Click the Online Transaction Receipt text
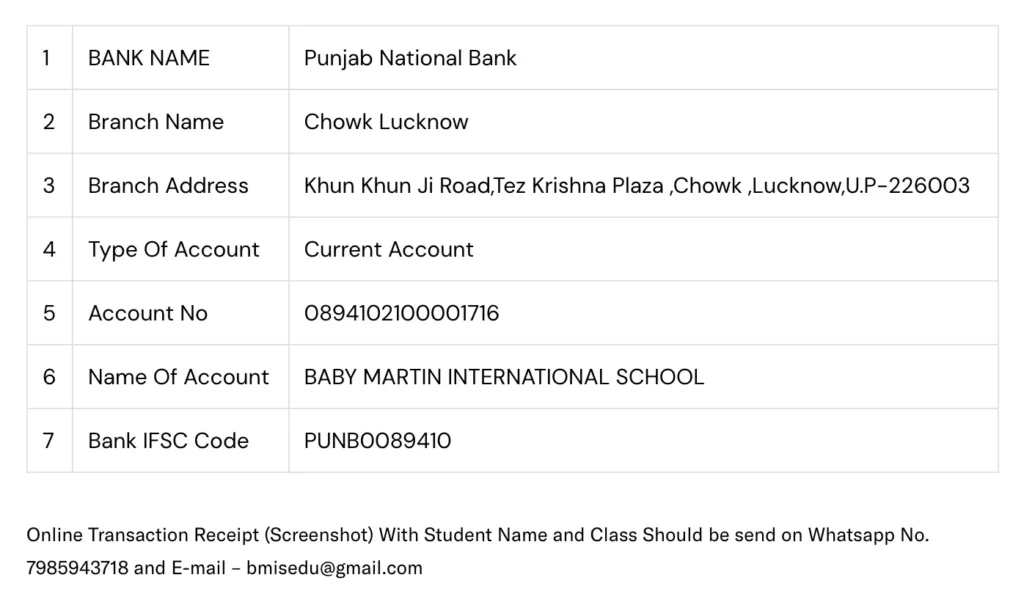The image size is (1024, 594). (x=200, y=535)
